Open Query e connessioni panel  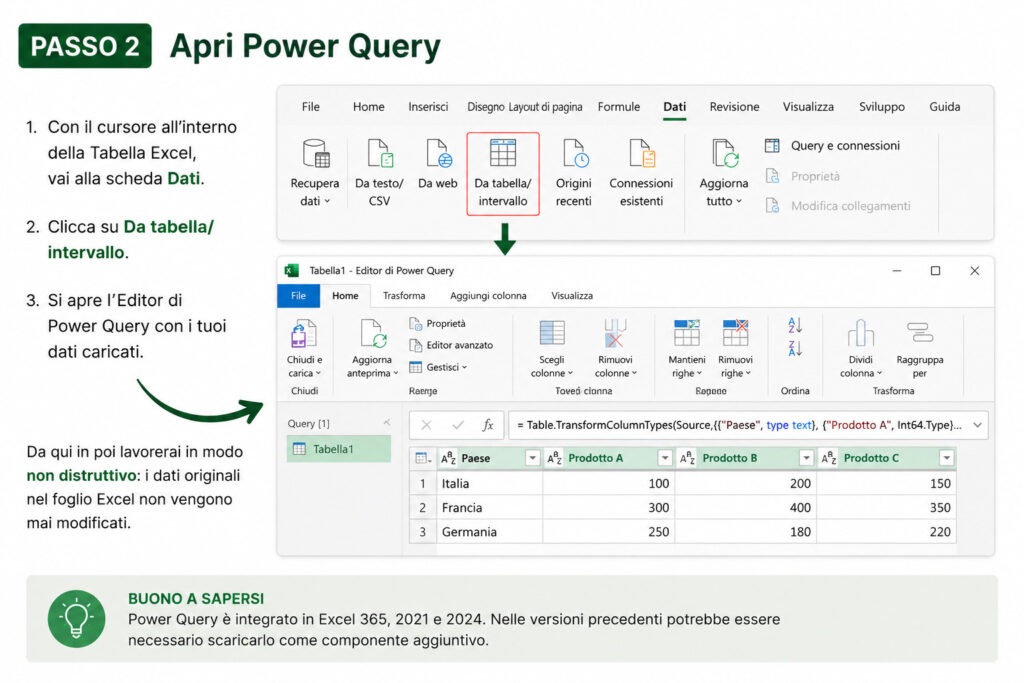833,146
